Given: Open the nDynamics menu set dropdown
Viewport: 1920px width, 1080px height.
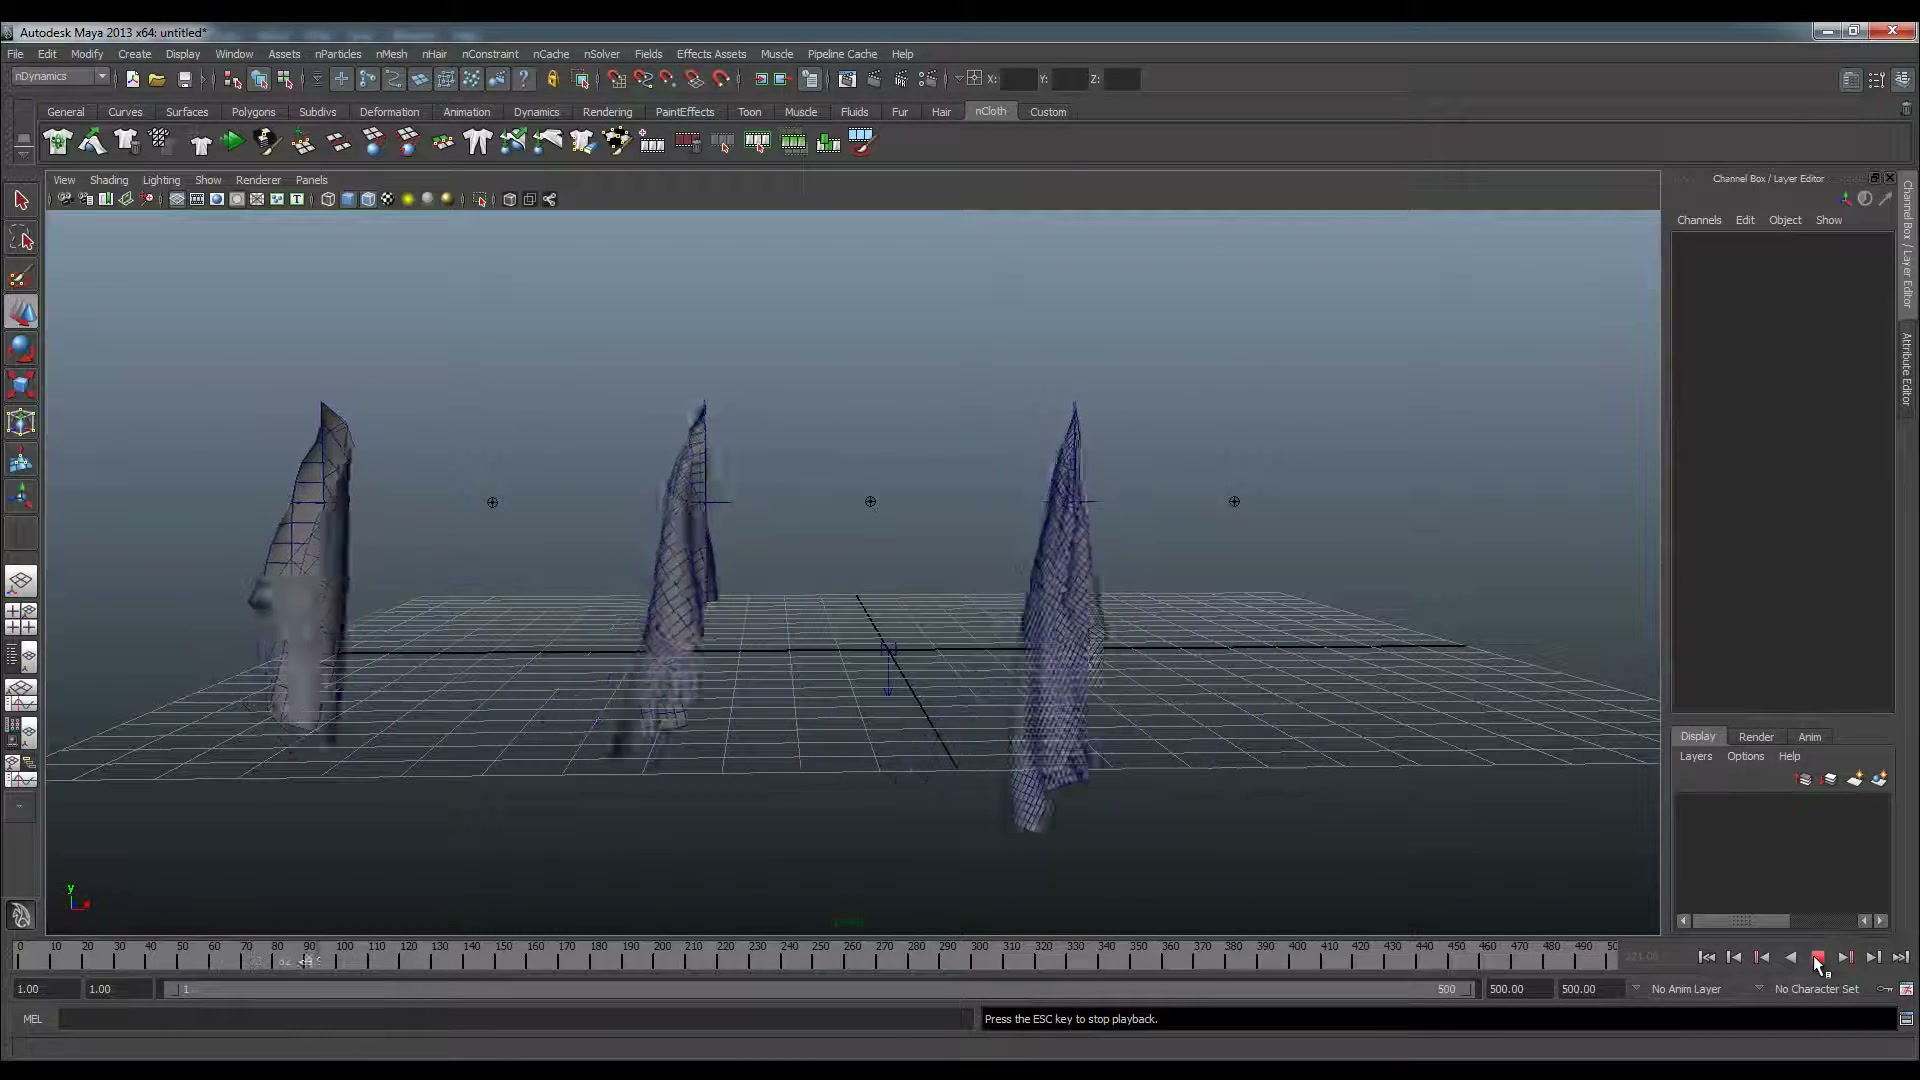Looking at the screenshot, I should (x=61, y=77).
